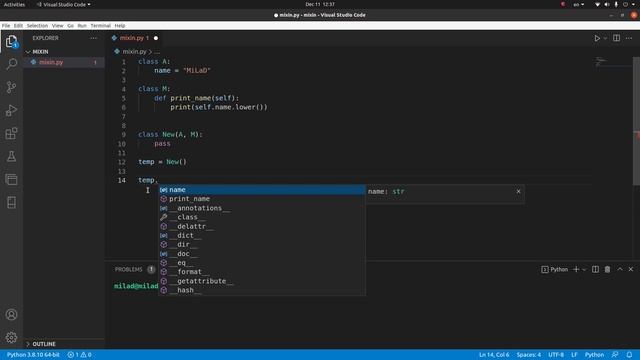Open the feedback icon in status bar
Image resolution: width=640 pixels, height=360 pixels.
[x=615, y=355]
